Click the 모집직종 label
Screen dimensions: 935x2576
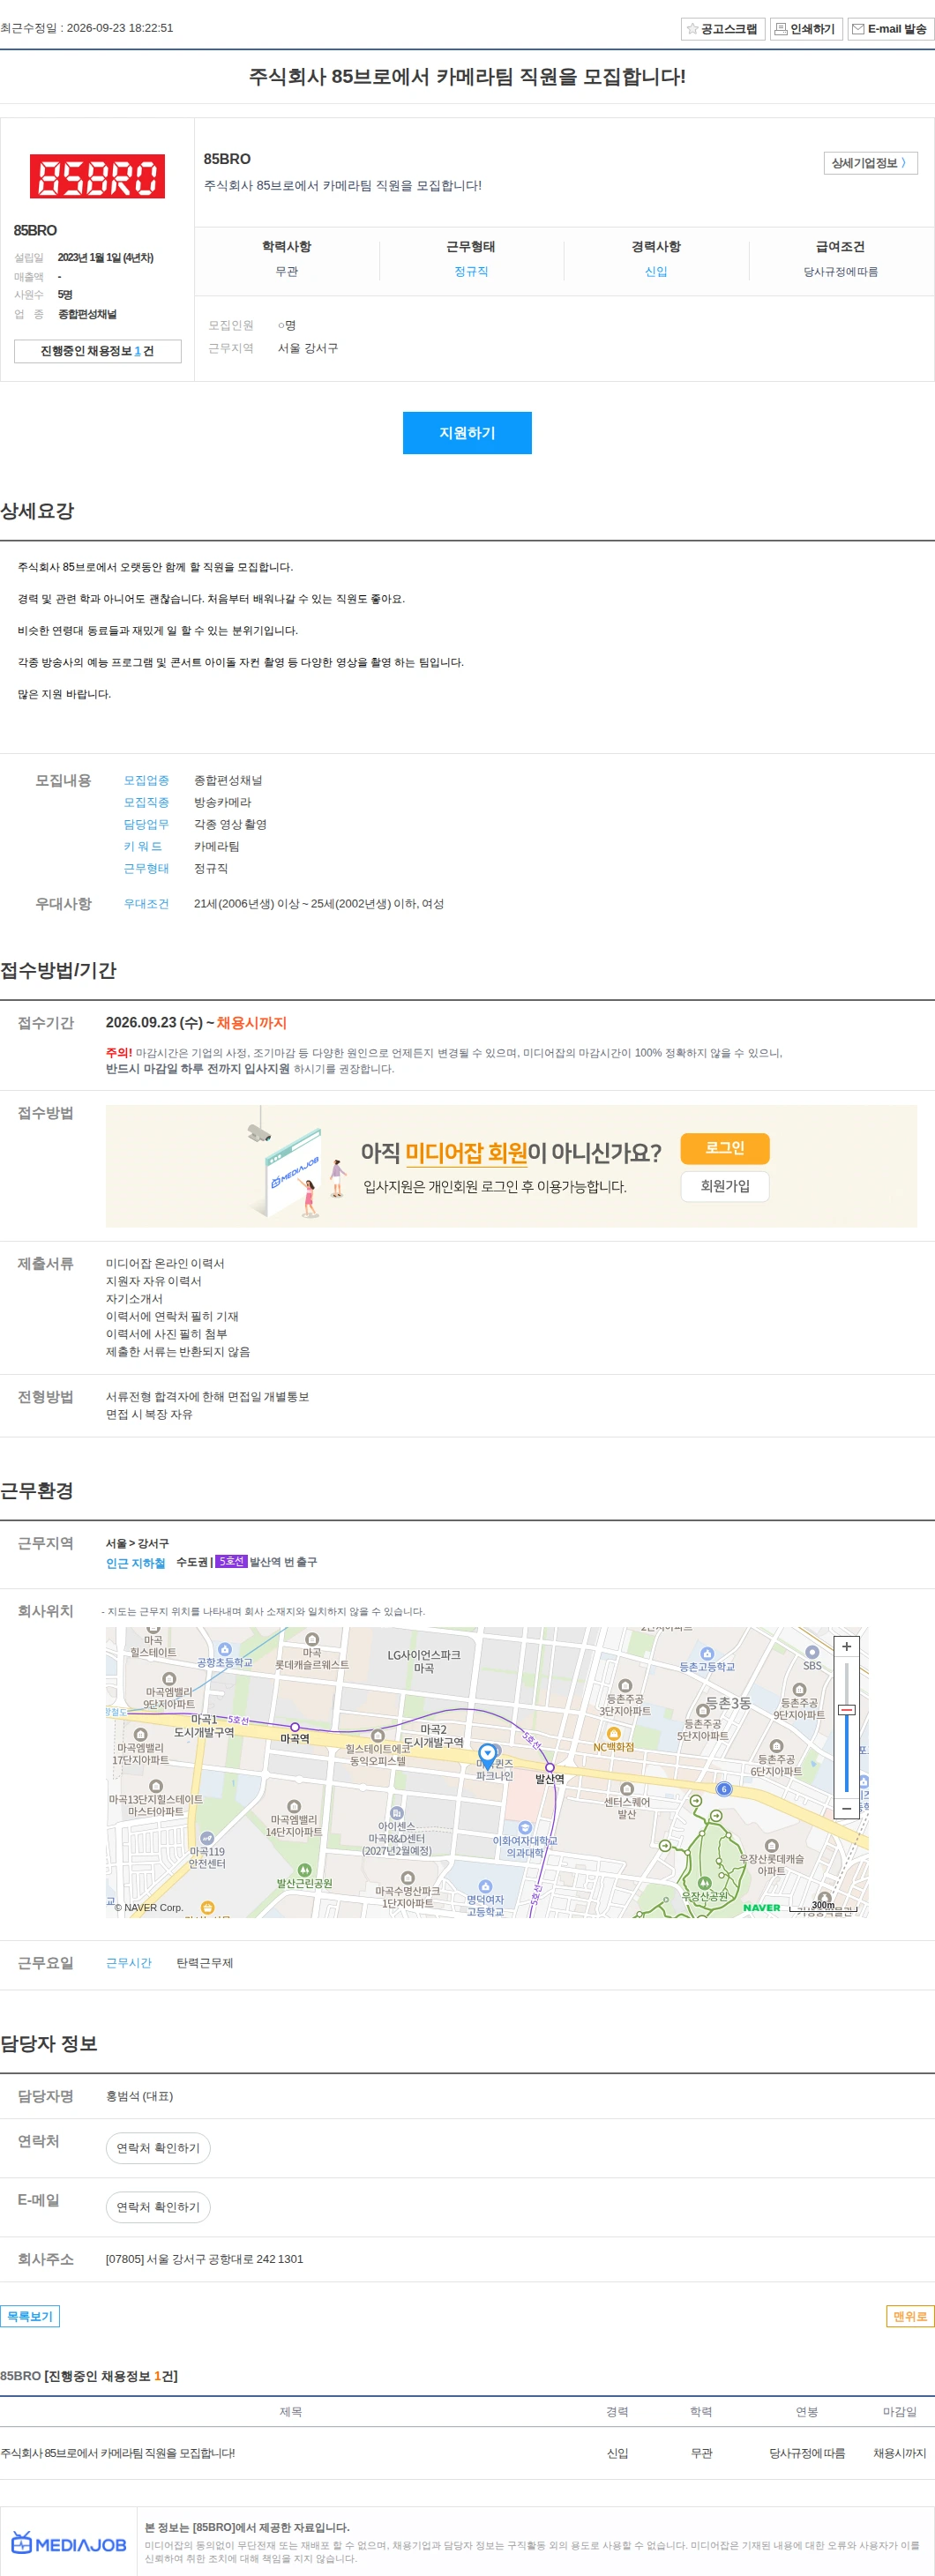[146, 802]
